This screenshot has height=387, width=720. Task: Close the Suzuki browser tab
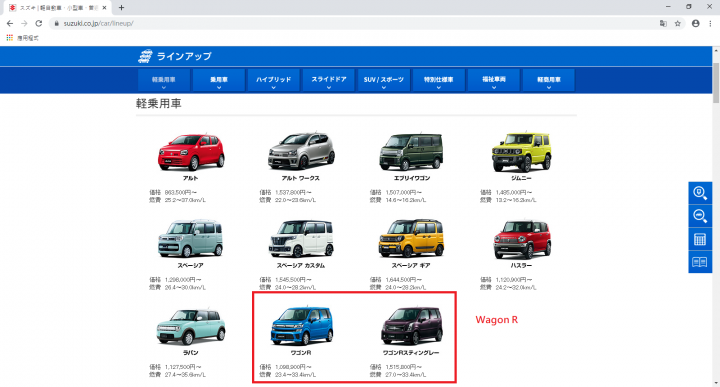pyautogui.click(x=104, y=8)
